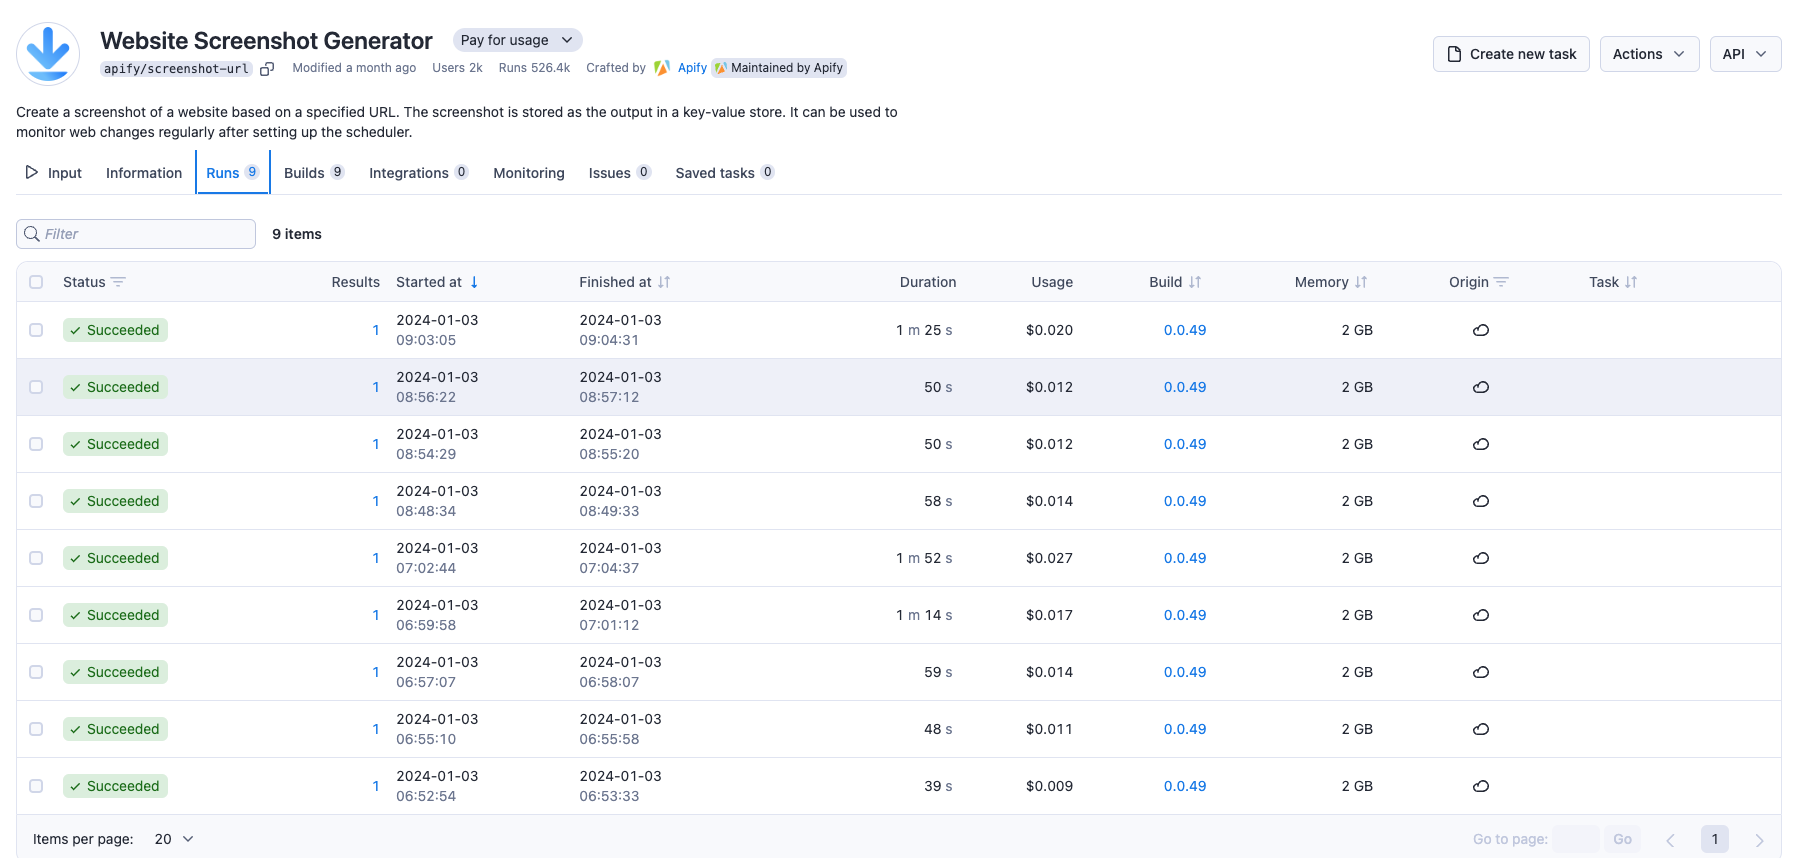Click the Create new task button
The height and width of the screenshot is (858, 1808).
(x=1511, y=54)
